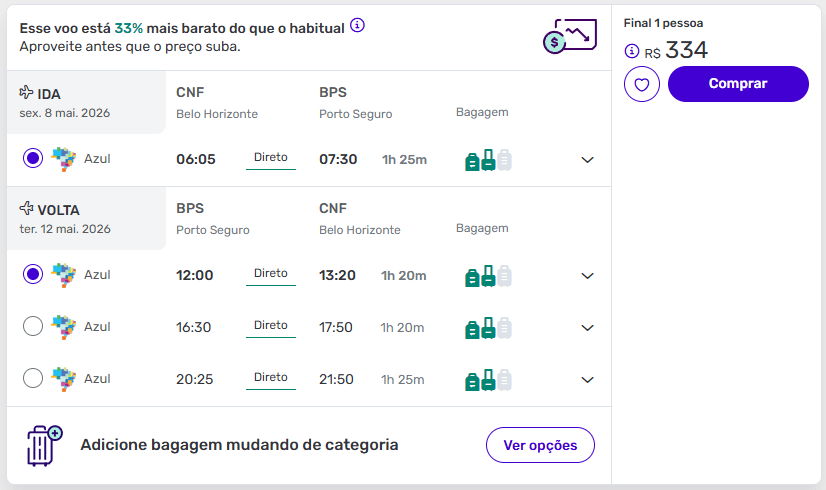This screenshot has width=826, height=490.
Task: Open Ver opções for baggage categories
Action: pos(540,445)
